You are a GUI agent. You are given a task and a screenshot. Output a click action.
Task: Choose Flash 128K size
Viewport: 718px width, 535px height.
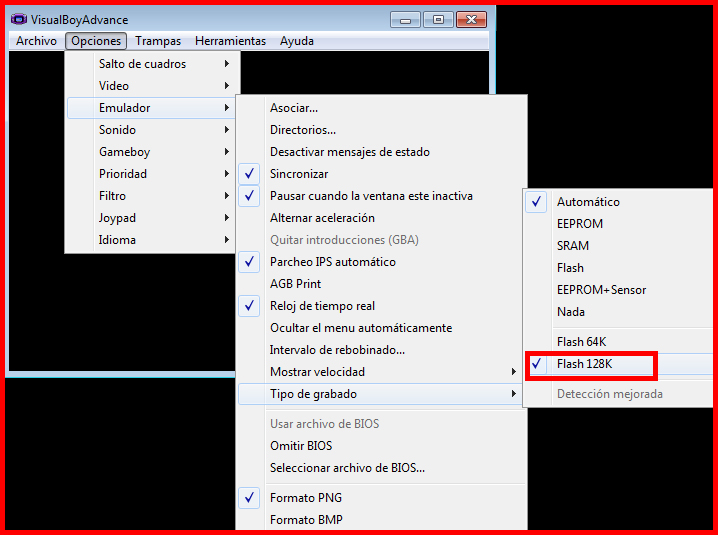point(619,364)
